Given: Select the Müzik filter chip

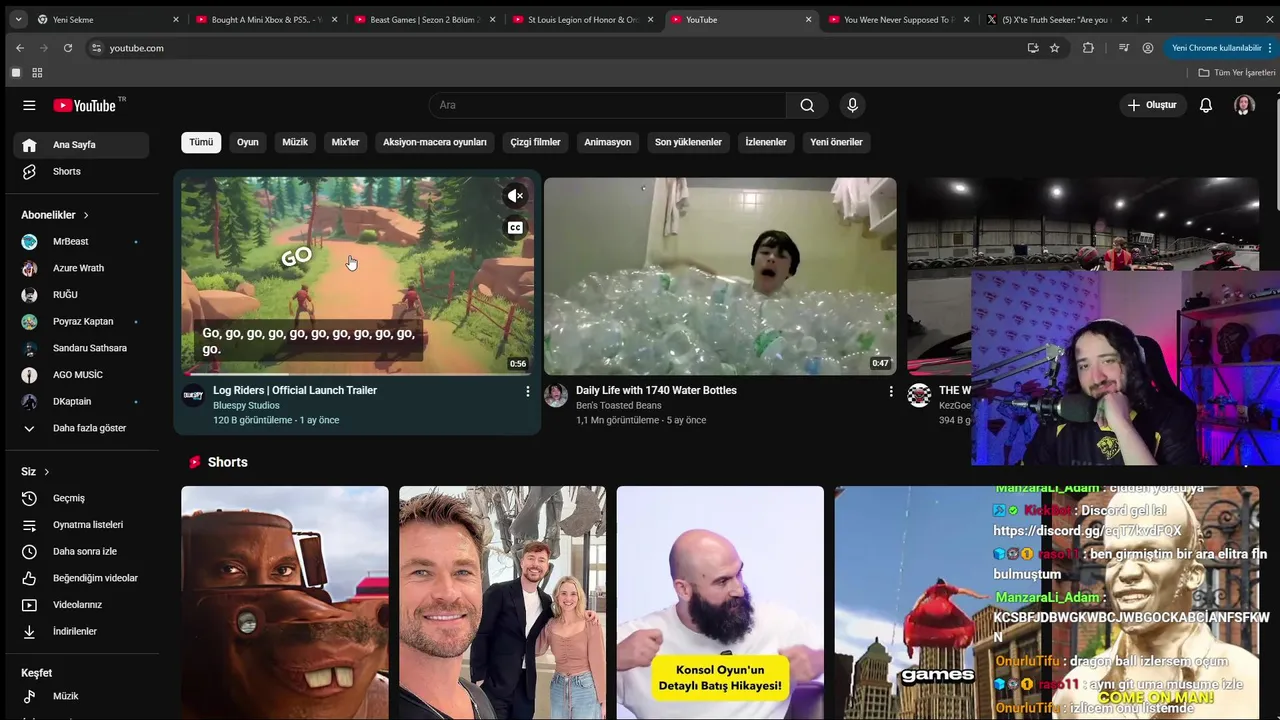Looking at the screenshot, I should point(295,142).
